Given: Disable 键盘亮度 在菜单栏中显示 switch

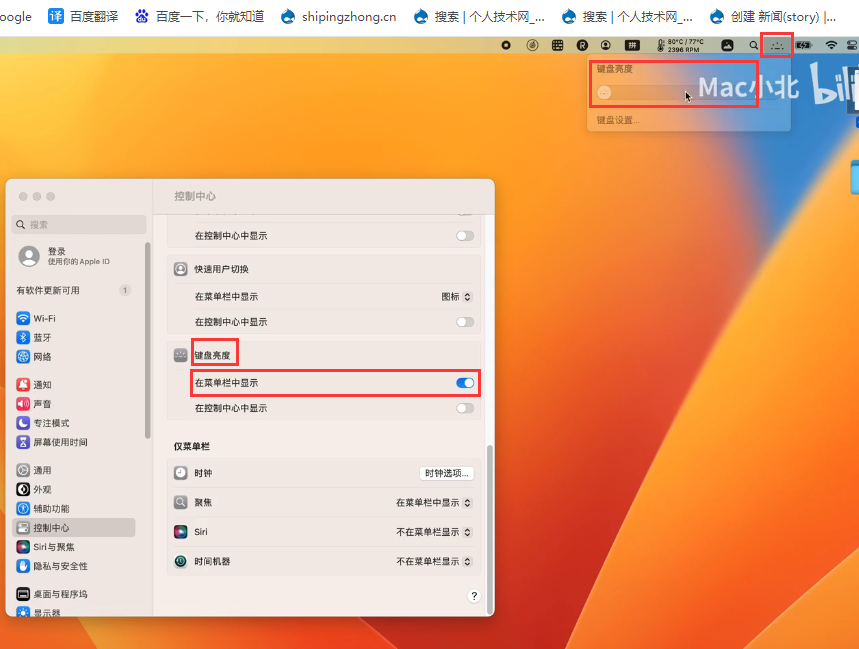Looking at the screenshot, I should coord(465,383).
